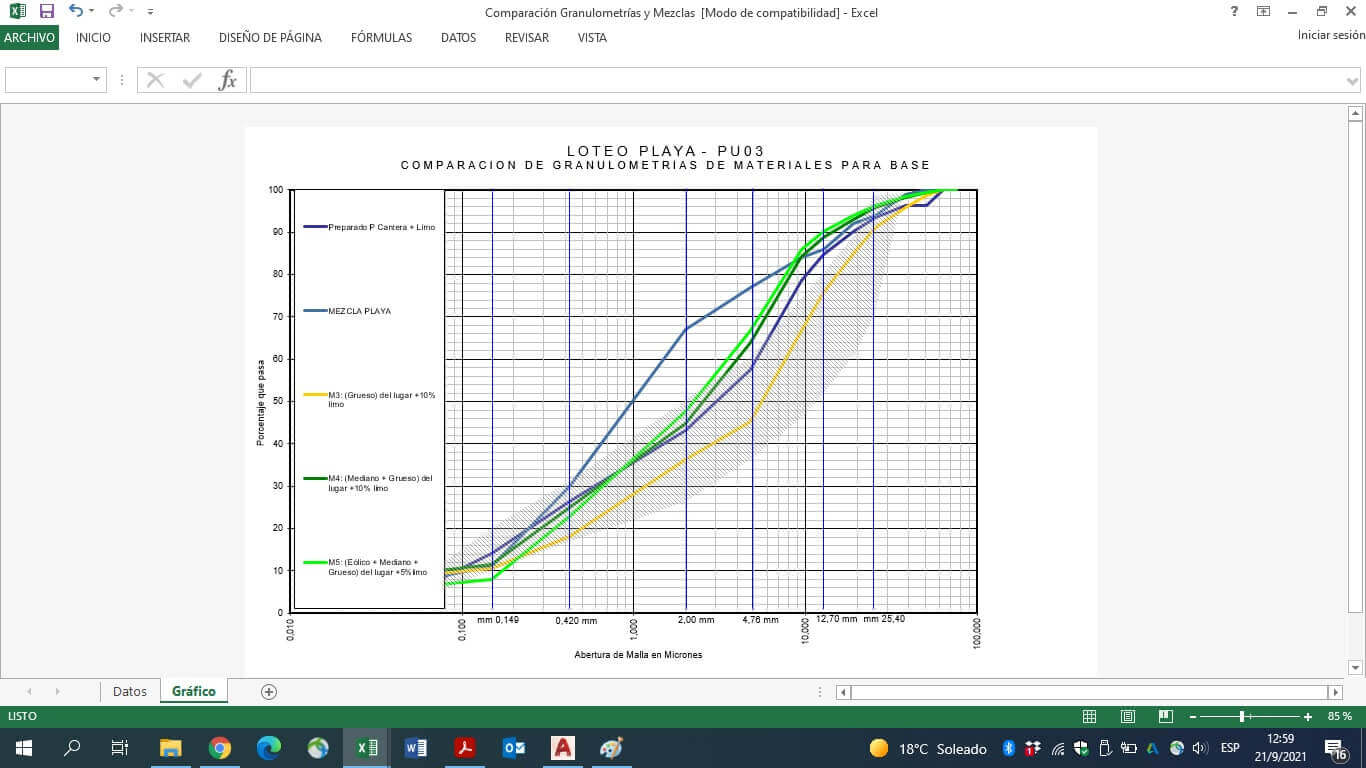
Task: Click the zoom slider handle
Action: [x=1242, y=717]
